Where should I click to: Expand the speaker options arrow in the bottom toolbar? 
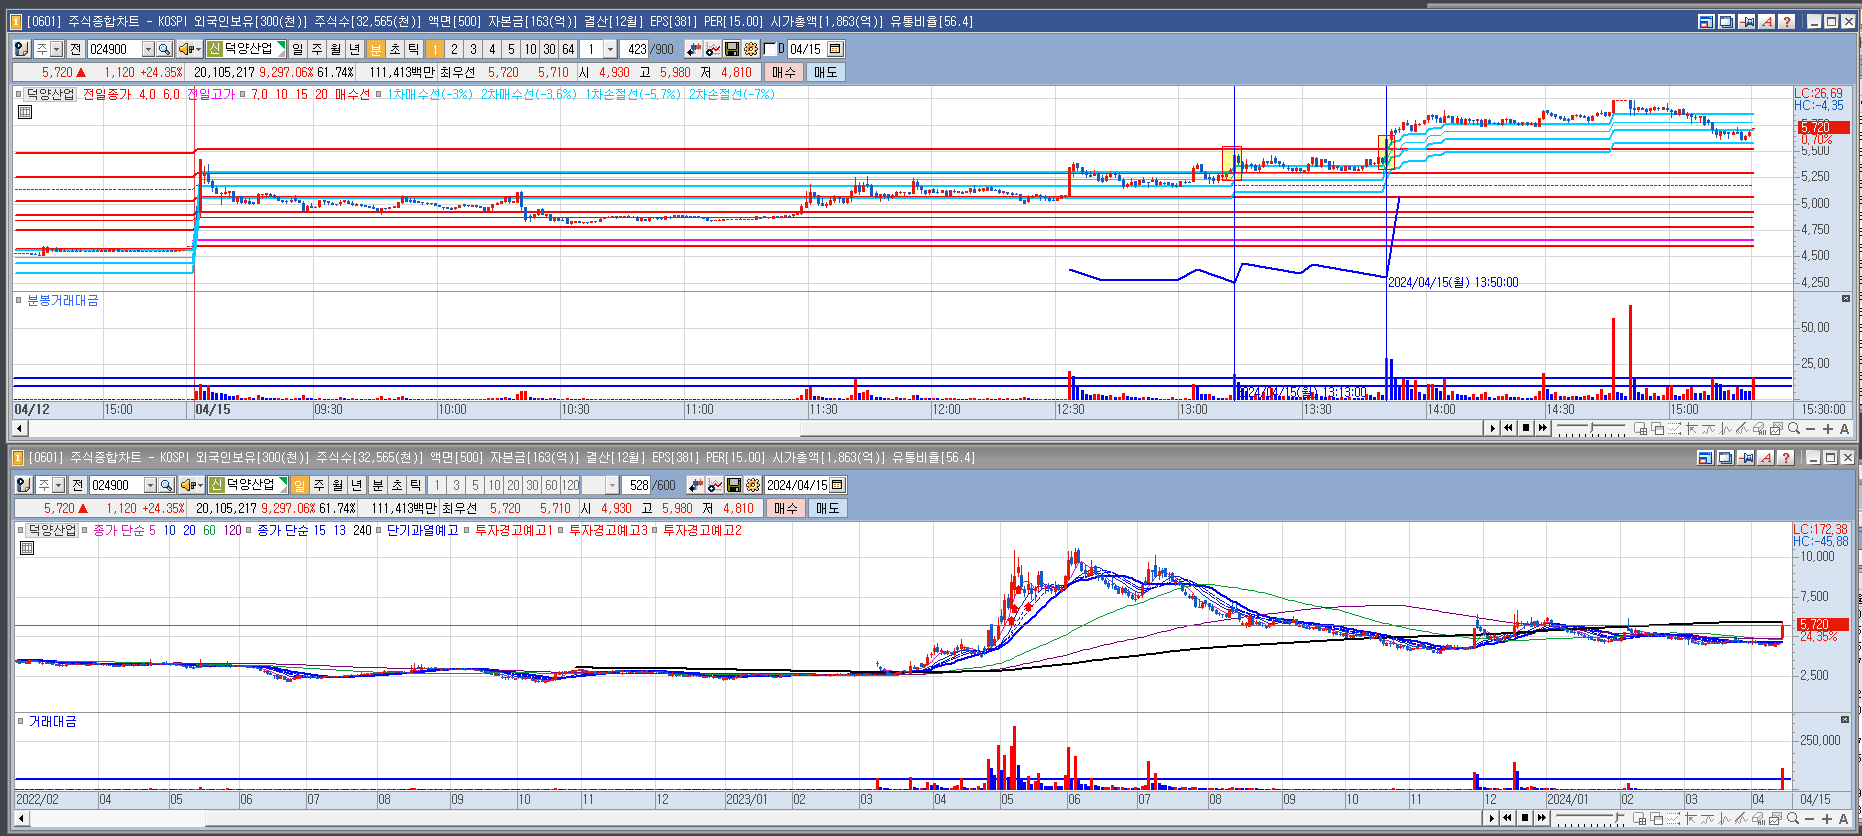point(200,485)
